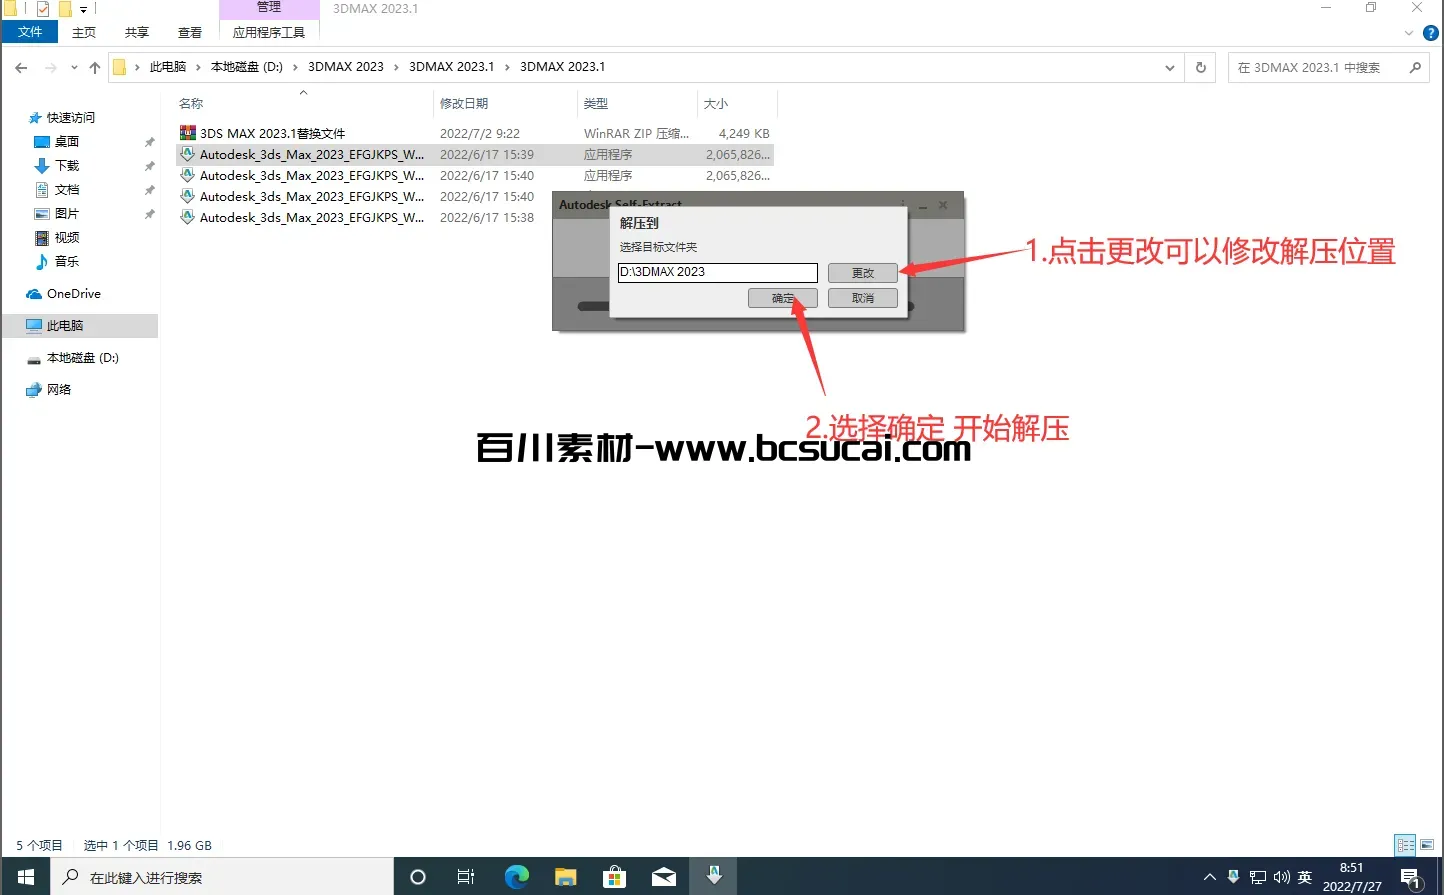Go forward with the forward arrow
Screen dimensions: 1444x895
(x=50, y=67)
